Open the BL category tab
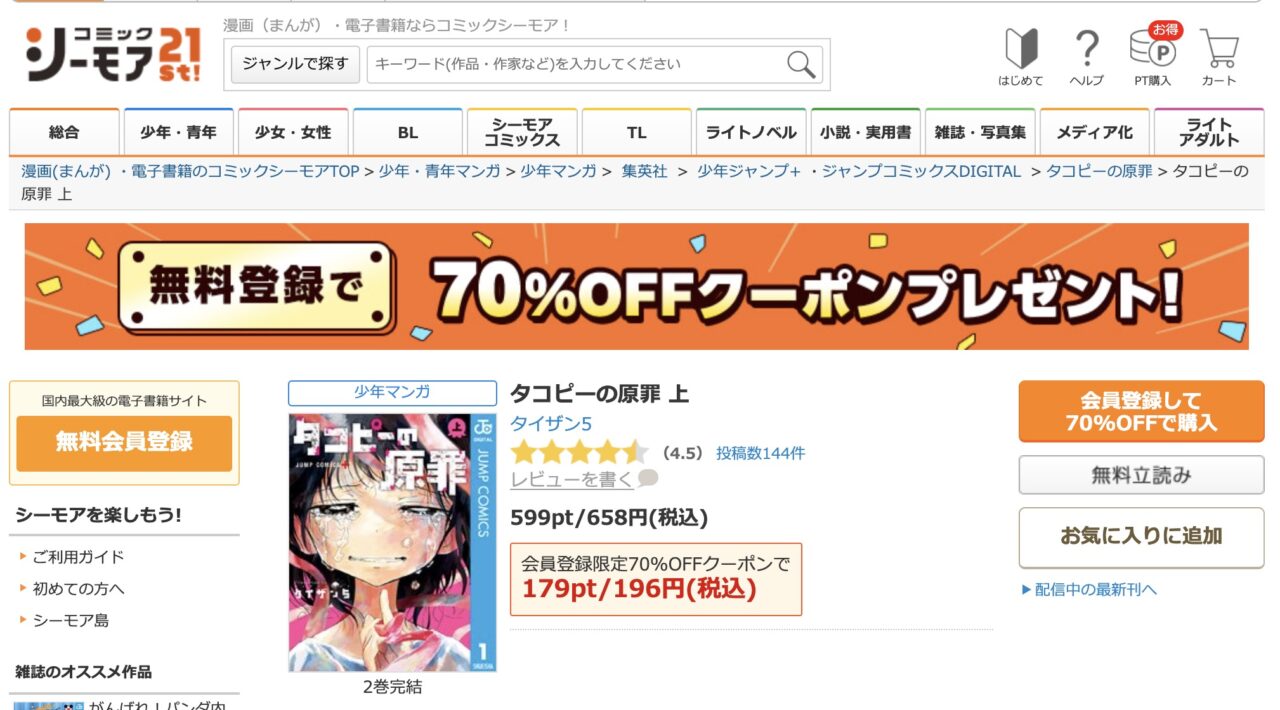Viewport: 1280px width, 710px height. [x=407, y=133]
